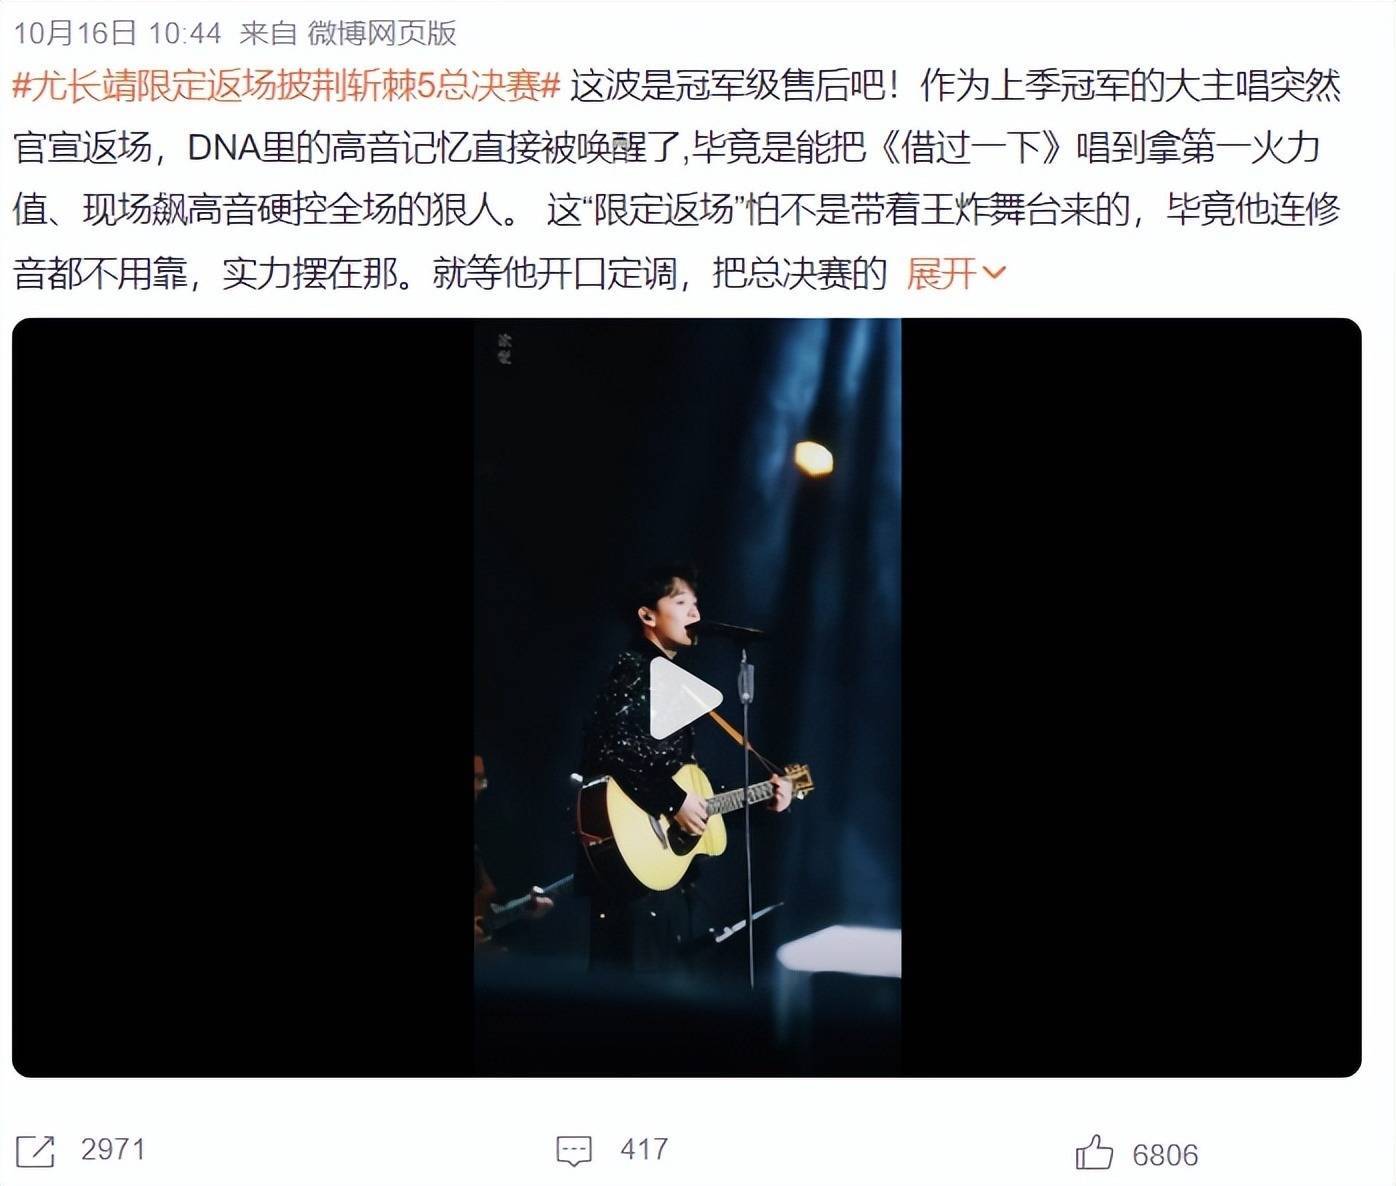The width and height of the screenshot is (1396, 1186).
Task: Click the watermark at video frame top-left
Action: [x=504, y=347]
